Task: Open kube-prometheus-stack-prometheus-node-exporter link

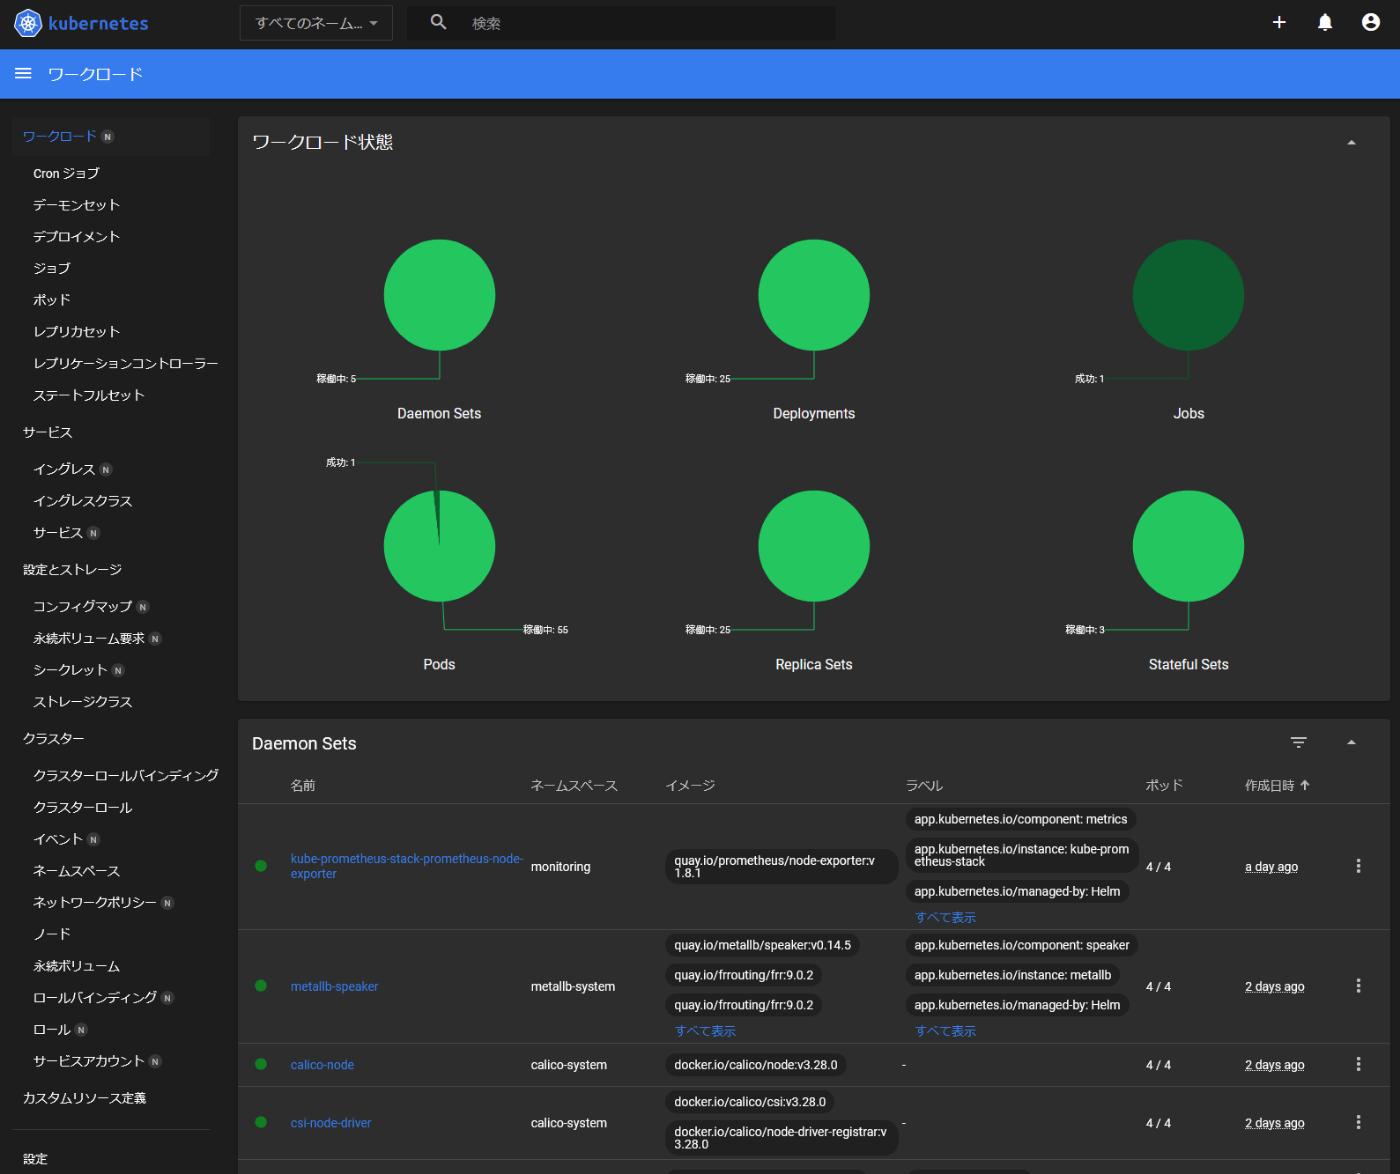Action: [406, 866]
